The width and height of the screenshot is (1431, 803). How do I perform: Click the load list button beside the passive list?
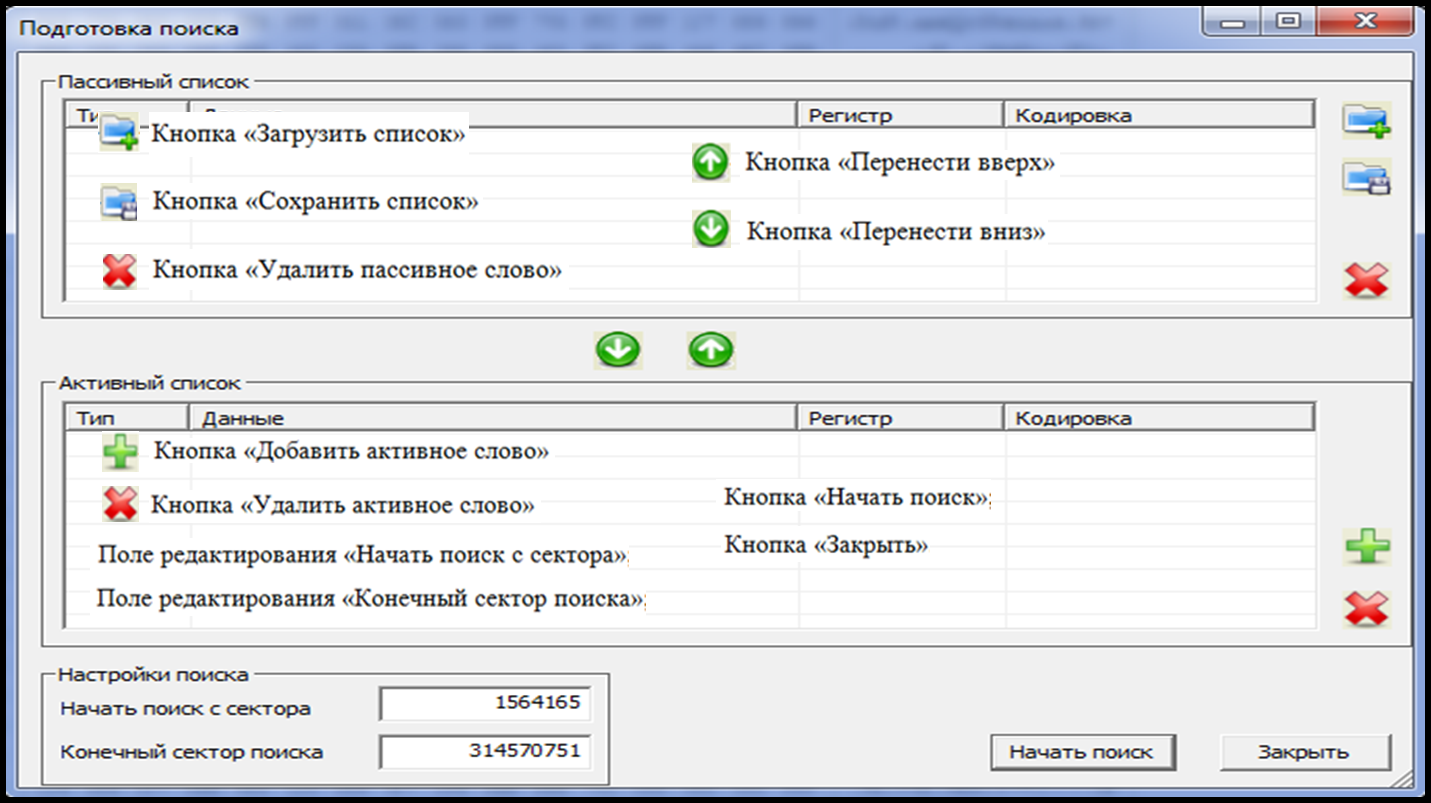pyautogui.click(x=1366, y=121)
